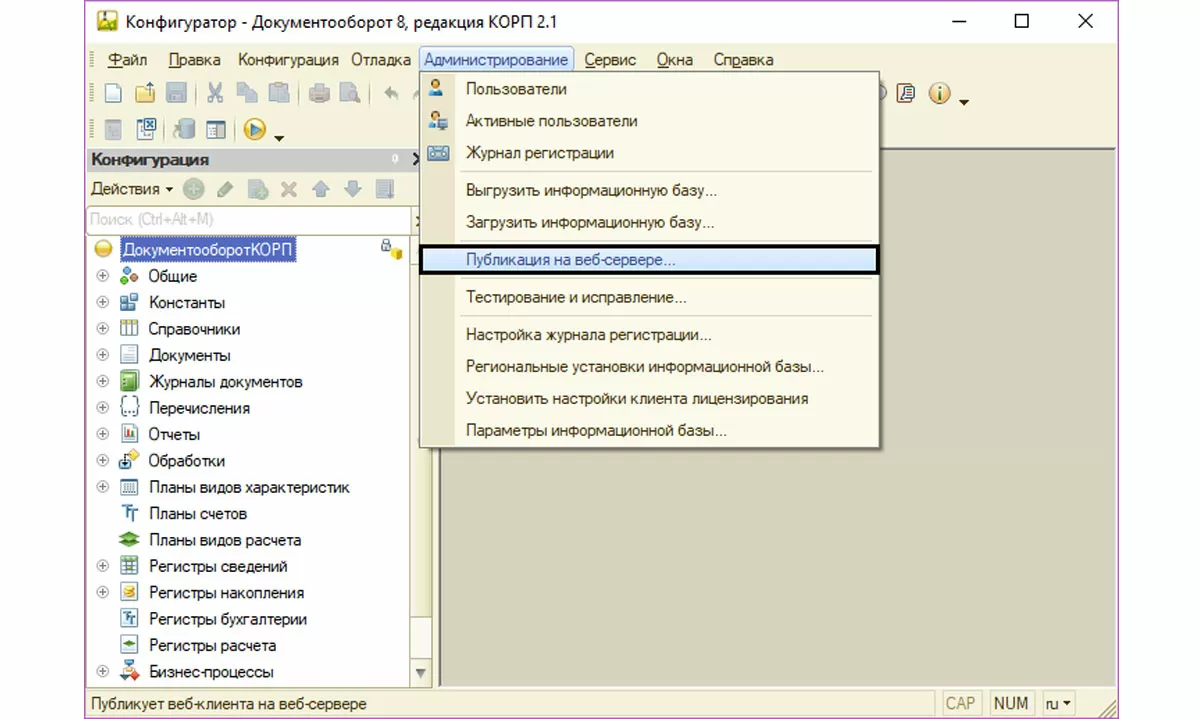This screenshot has height=719, width=1200.
Task: Open Журнал регистрации menu item
Action: [649, 153]
